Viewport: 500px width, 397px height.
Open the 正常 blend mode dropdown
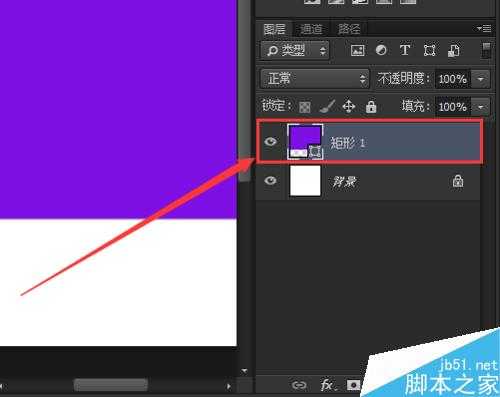pos(315,79)
